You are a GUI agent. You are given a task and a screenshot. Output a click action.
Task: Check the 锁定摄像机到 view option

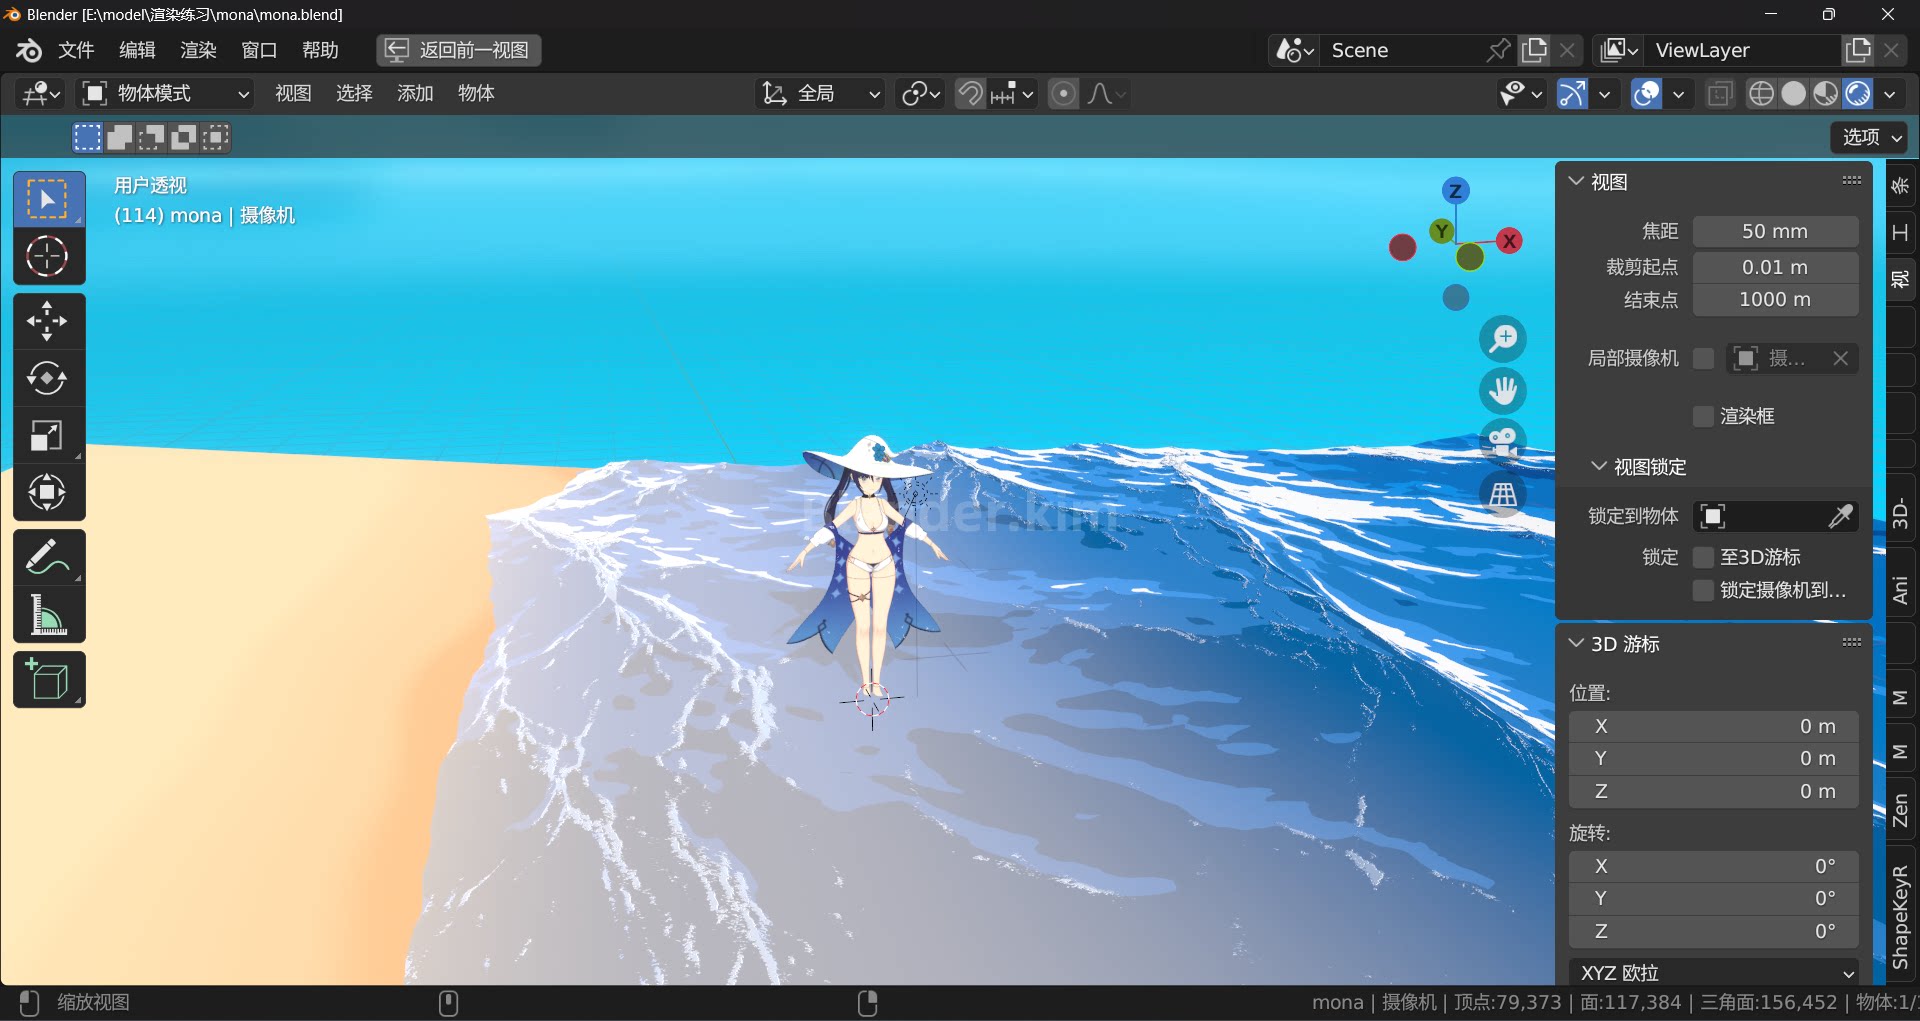tap(1704, 590)
